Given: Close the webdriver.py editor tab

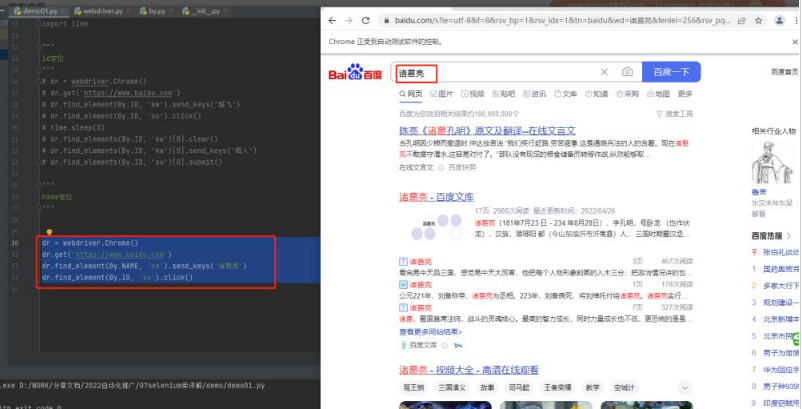Looking at the screenshot, I should 127,11.
